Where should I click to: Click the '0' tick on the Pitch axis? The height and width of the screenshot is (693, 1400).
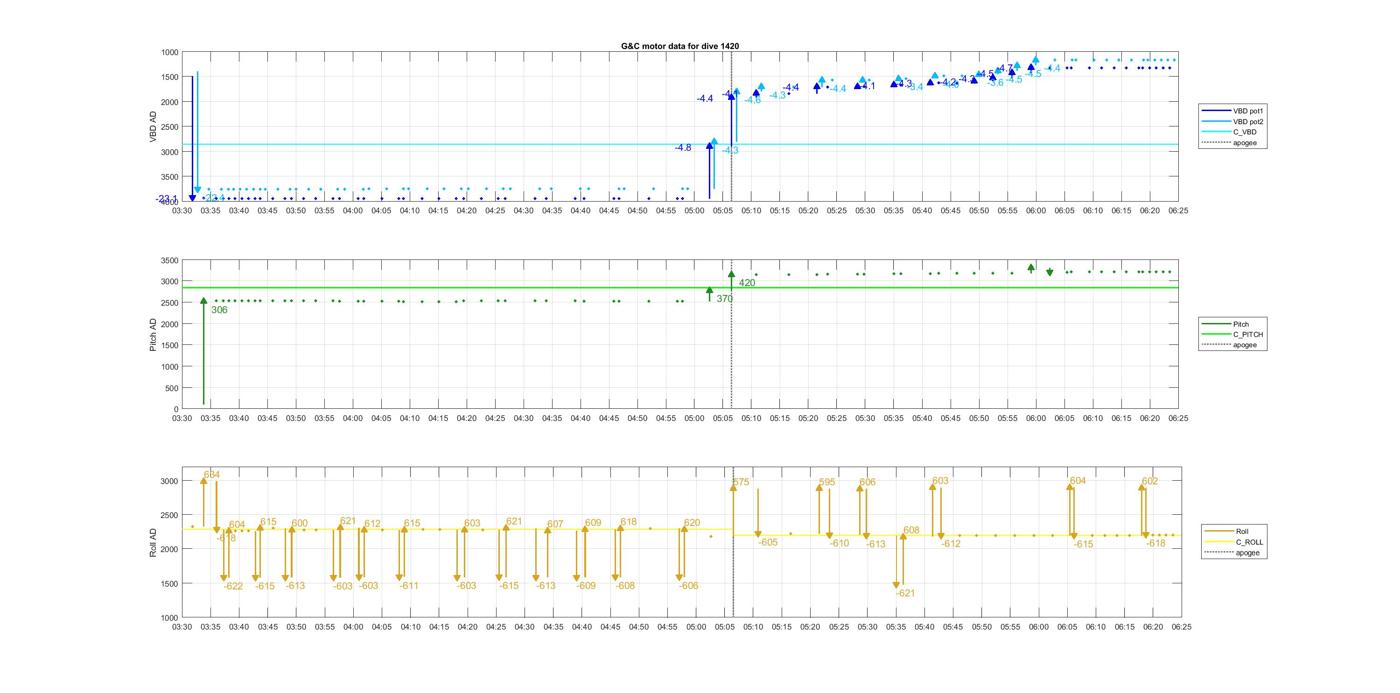(x=174, y=409)
